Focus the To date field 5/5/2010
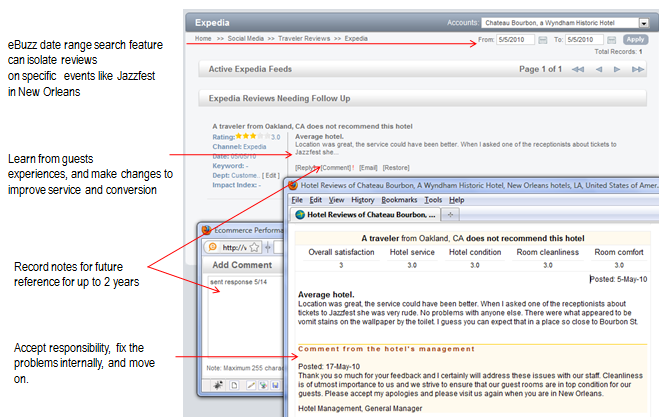The image size is (659, 419). click(x=584, y=40)
